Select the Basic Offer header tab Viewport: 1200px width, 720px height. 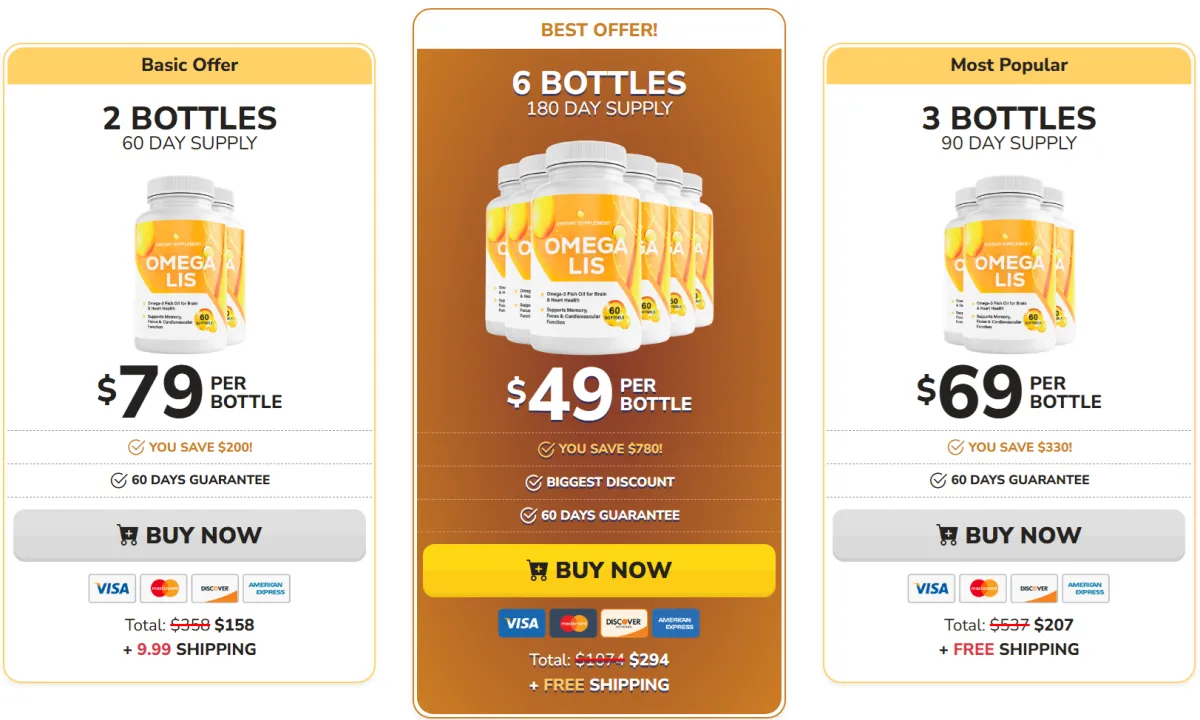[190, 65]
